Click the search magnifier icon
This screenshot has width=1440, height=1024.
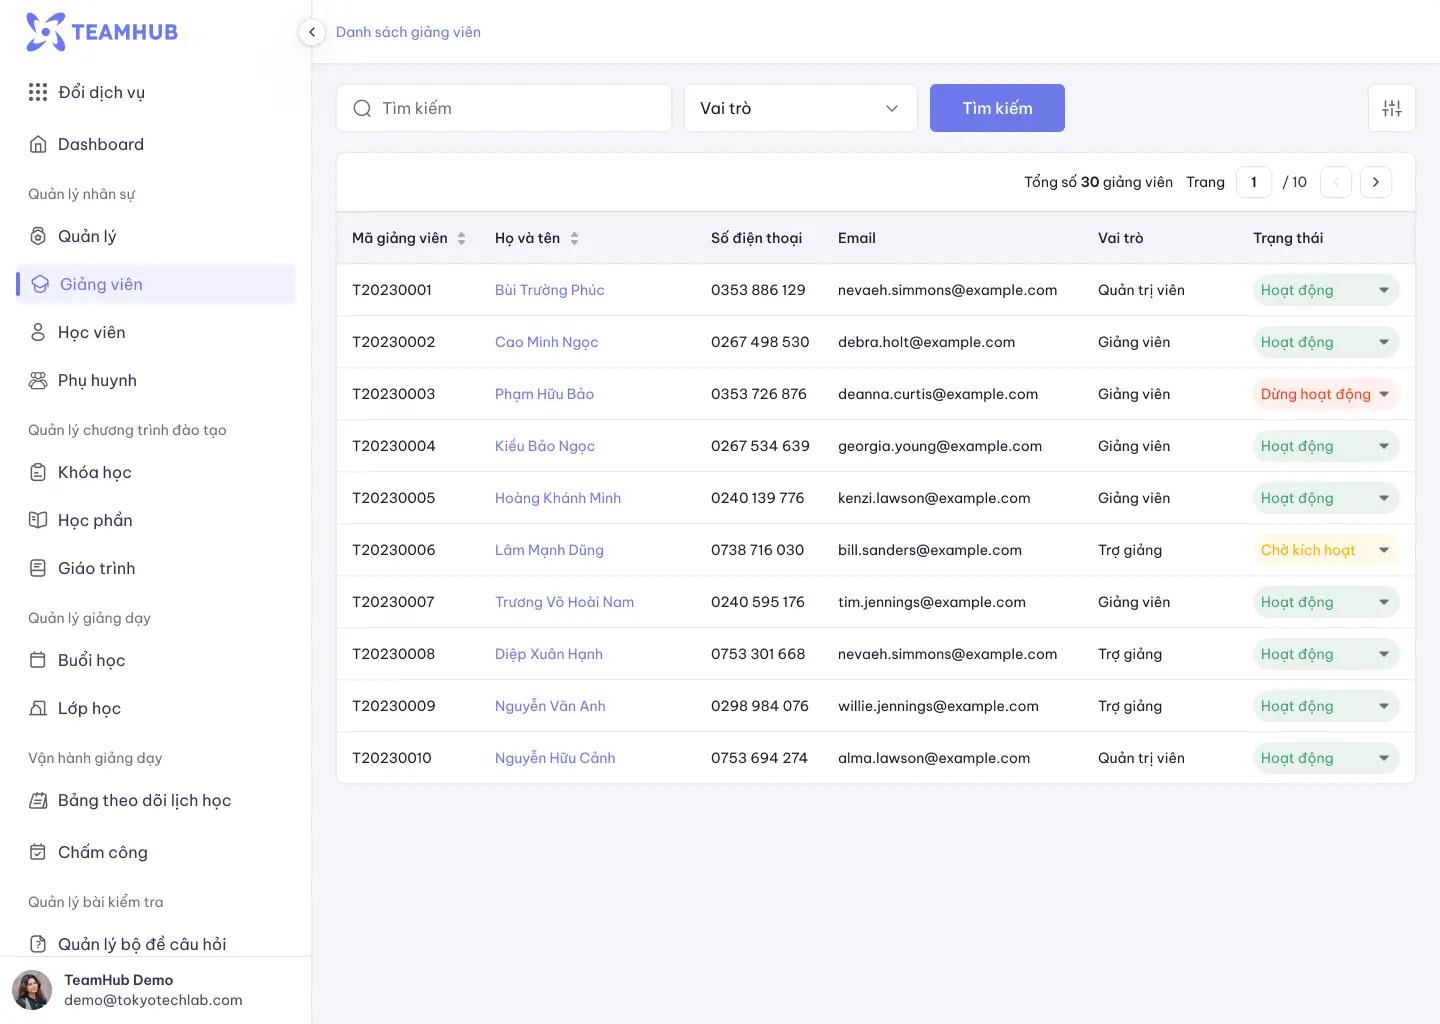click(362, 108)
